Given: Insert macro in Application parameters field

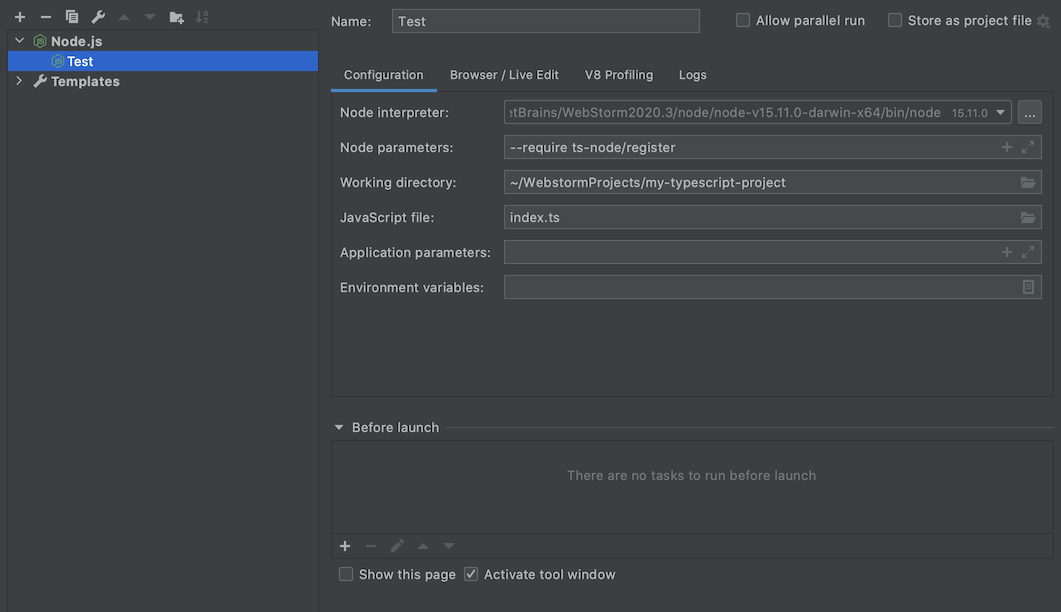Looking at the screenshot, I should (x=1007, y=252).
